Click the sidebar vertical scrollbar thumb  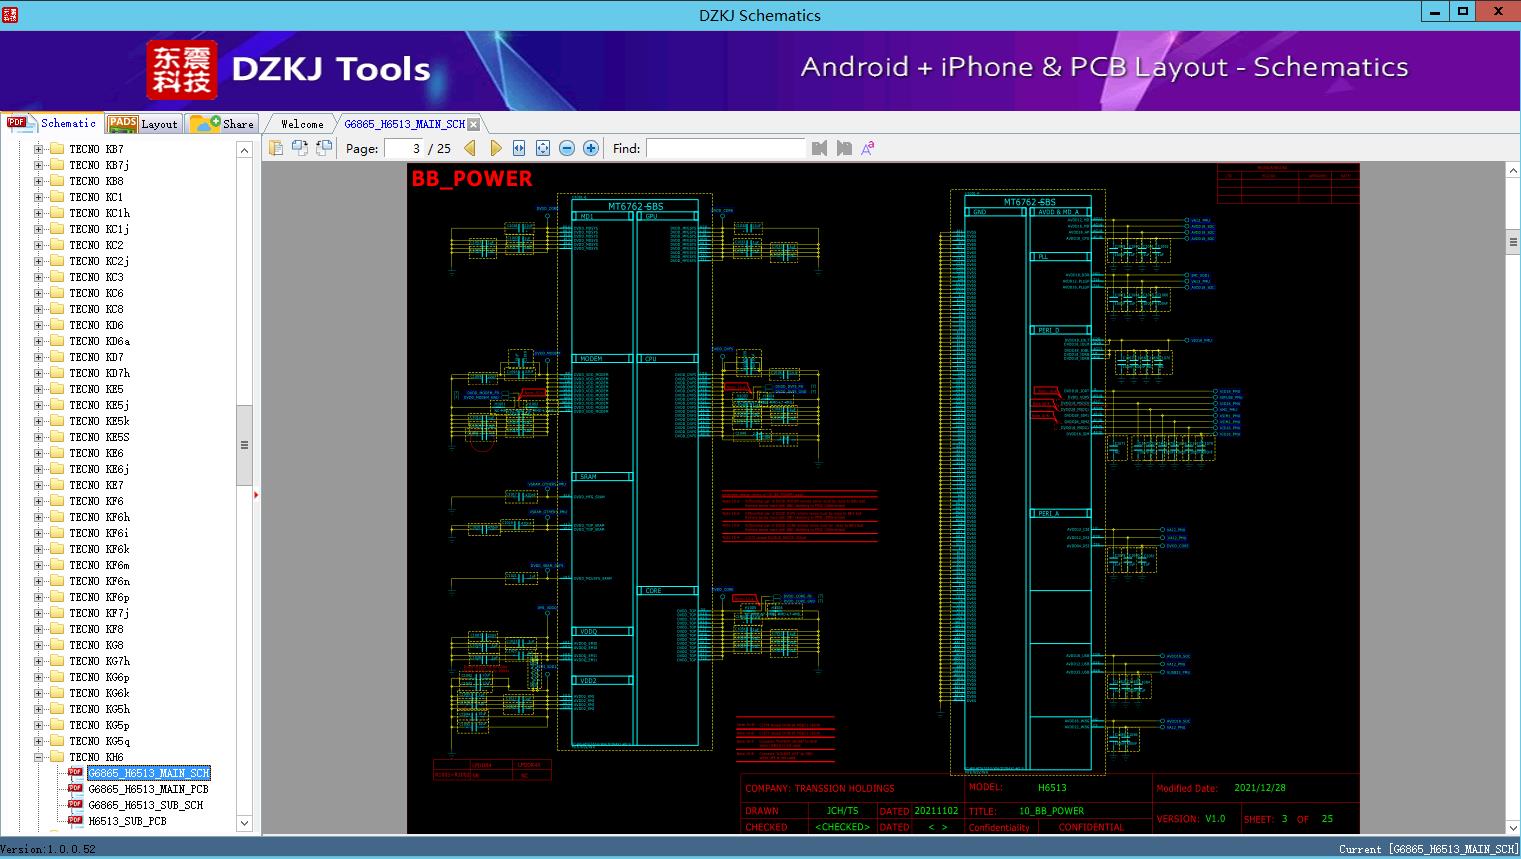pos(244,445)
